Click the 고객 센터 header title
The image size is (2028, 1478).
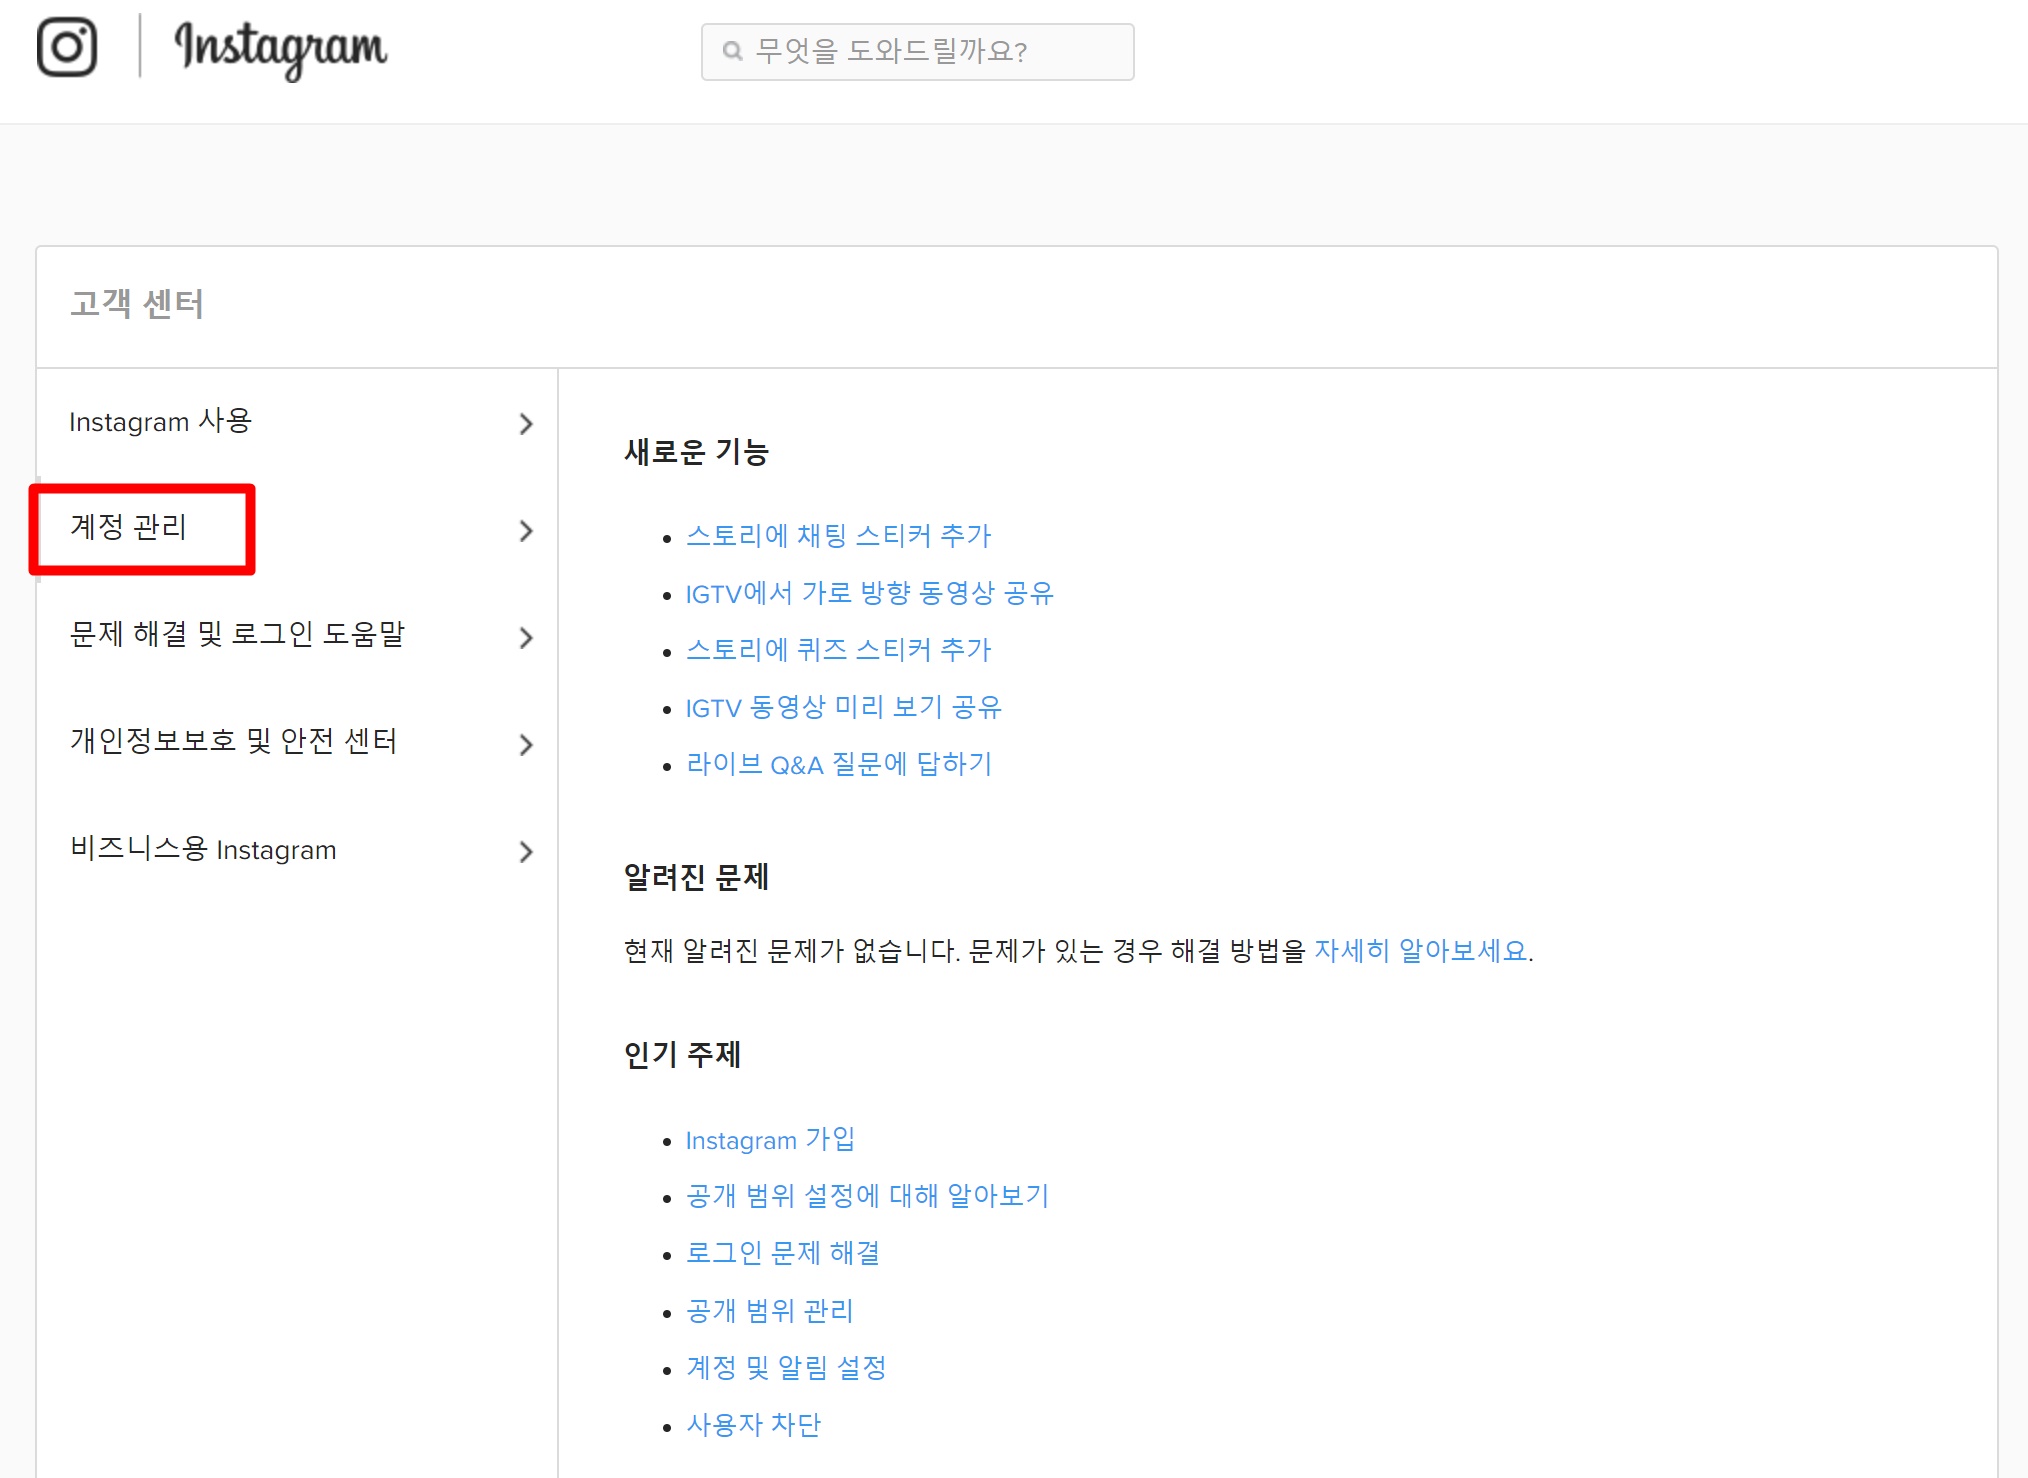coord(137,304)
